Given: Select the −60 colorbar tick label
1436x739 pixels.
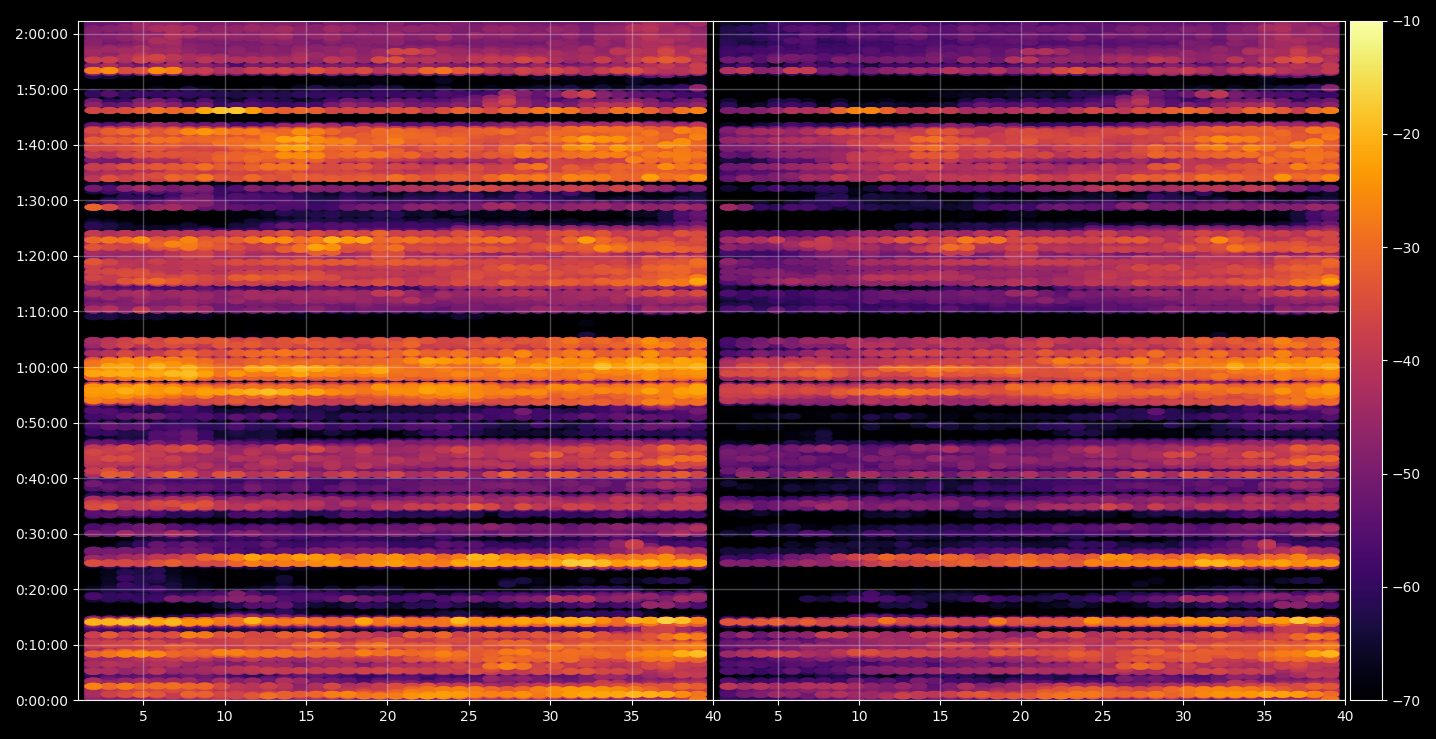Looking at the screenshot, I should tap(1406, 587).
